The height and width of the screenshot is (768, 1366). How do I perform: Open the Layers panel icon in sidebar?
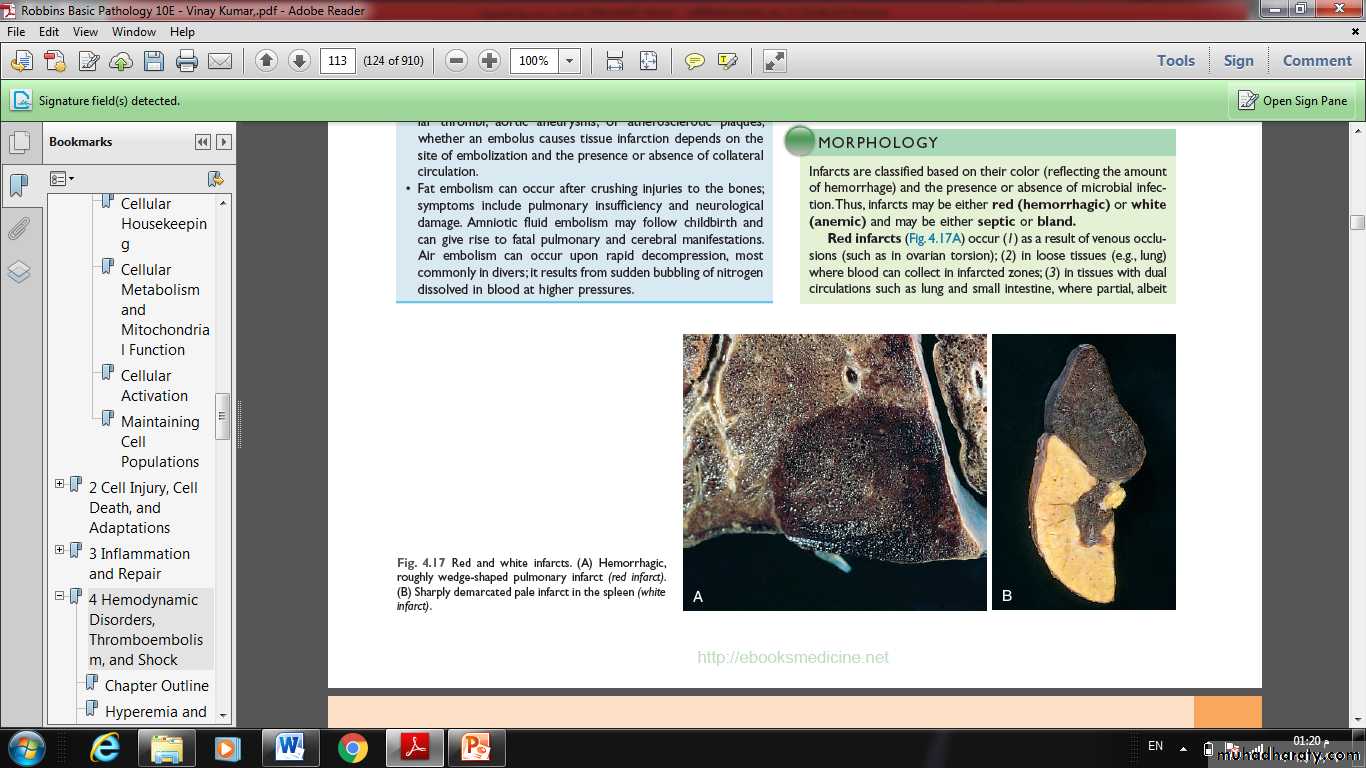pyautogui.click(x=19, y=272)
